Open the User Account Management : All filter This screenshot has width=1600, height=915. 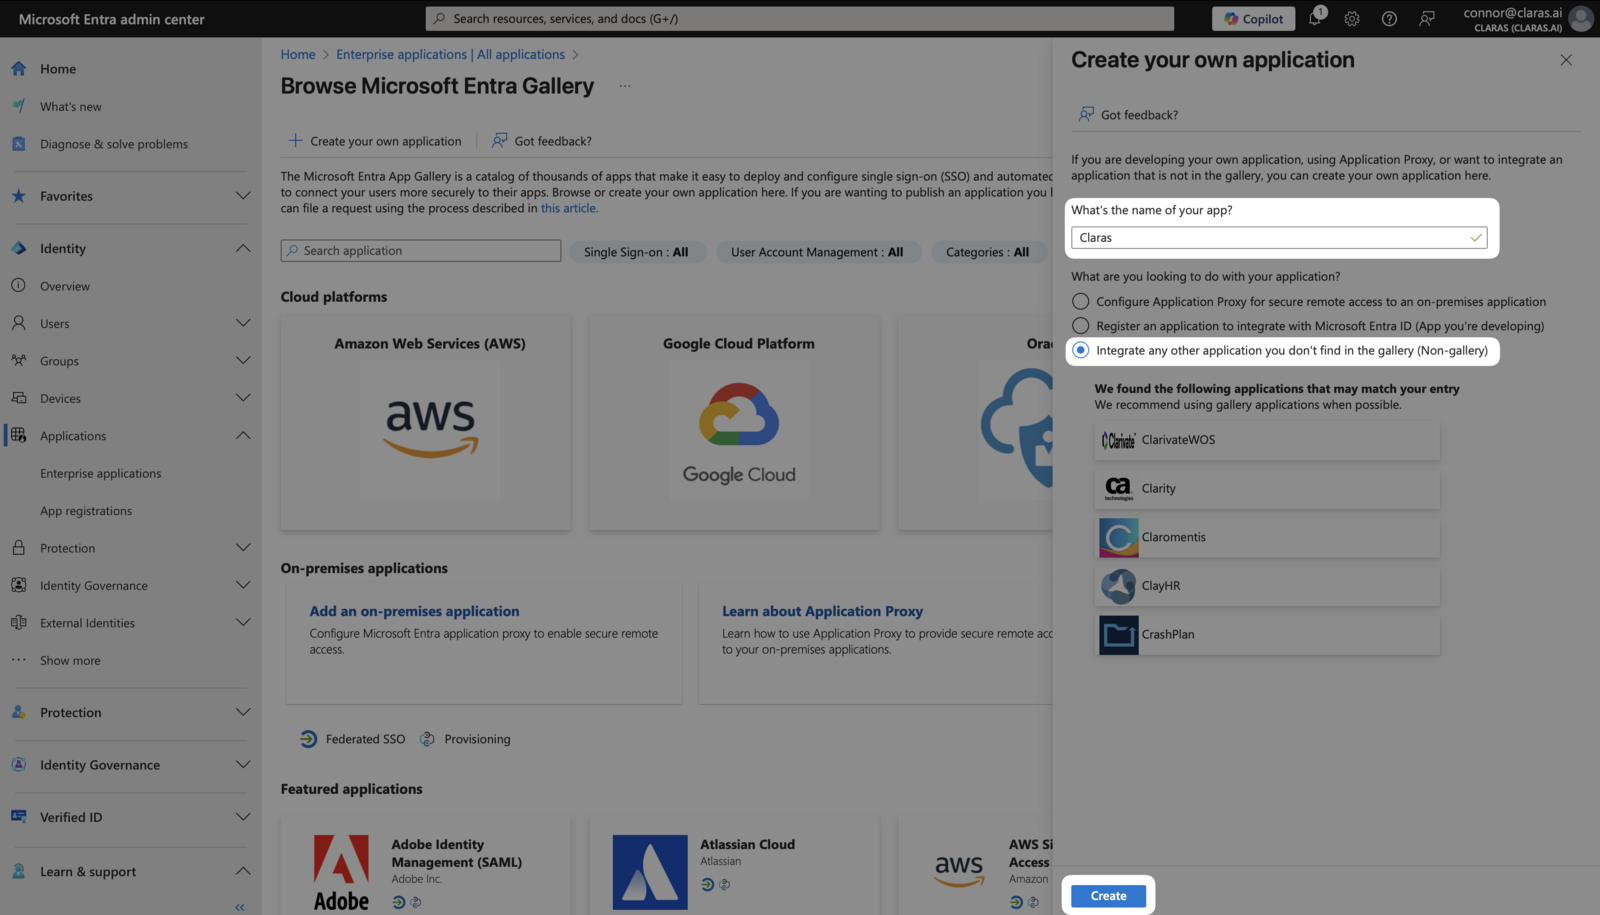pyautogui.click(x=817, y=252)
